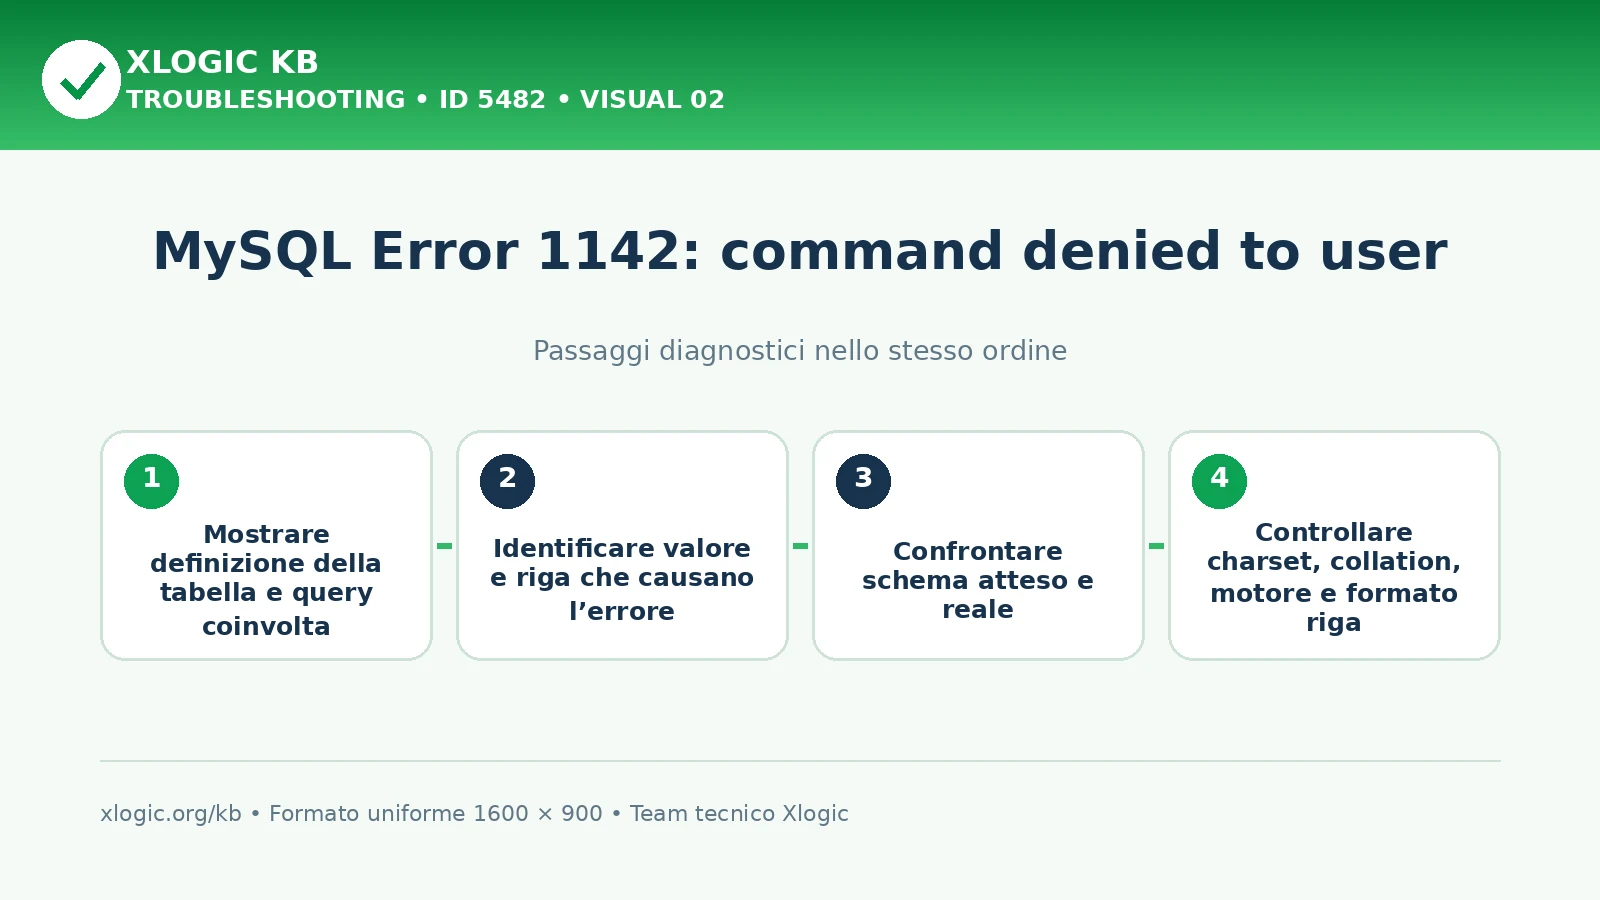
Task: Click 'Controllare charset, collation, motore e formato riga'
Action: pos(1334,577)
